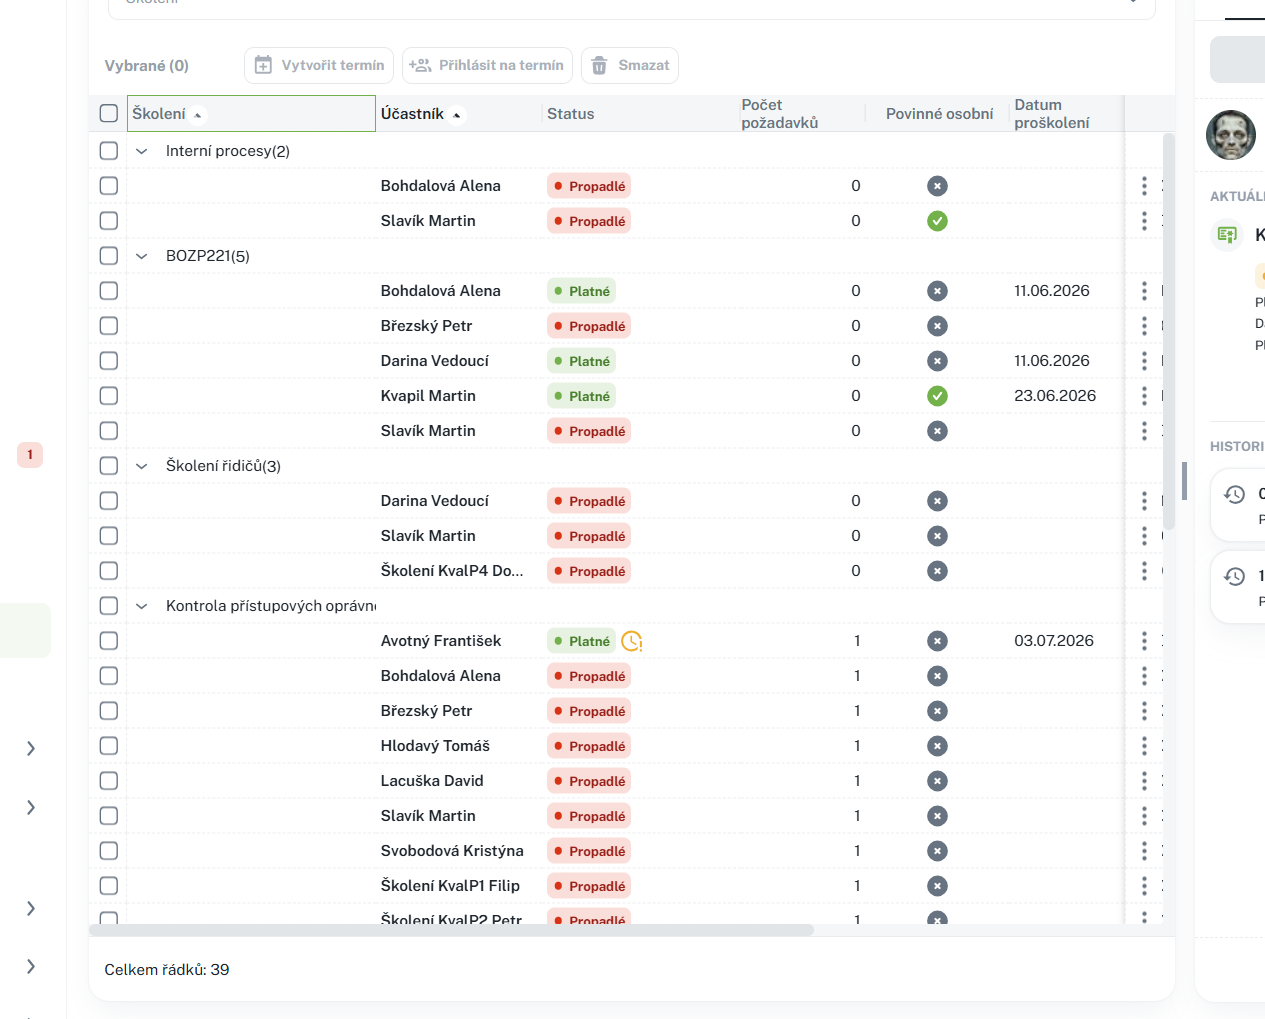Collapse the Školení řidičů(3) group
The width and height of the screenshot is (1265, 1019).
(x=142, y=466)
